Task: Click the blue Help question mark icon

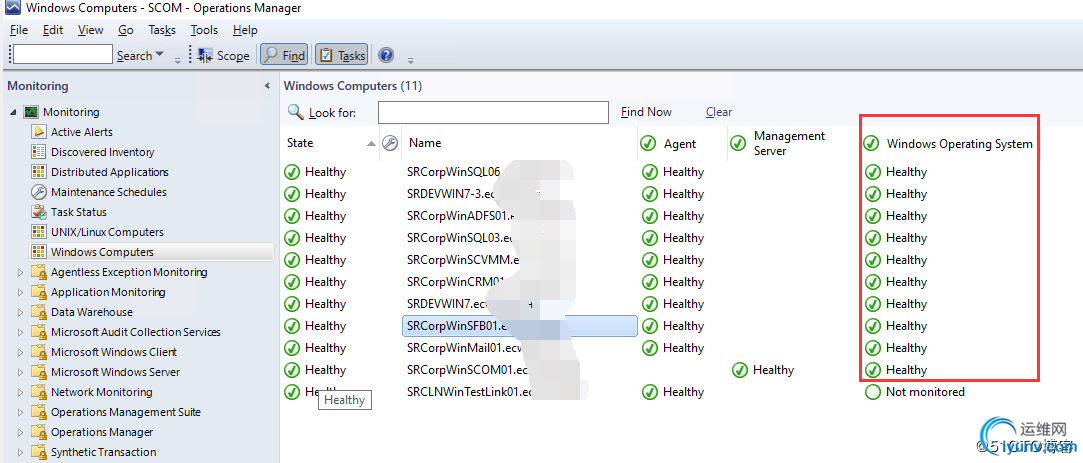Action: pos(386,55)
